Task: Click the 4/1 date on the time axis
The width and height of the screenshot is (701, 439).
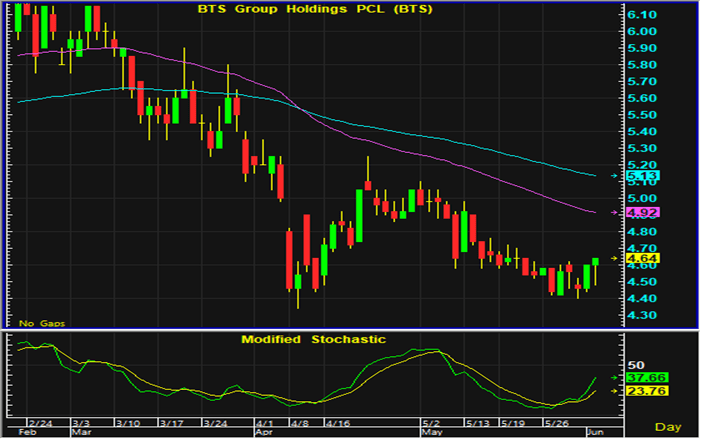Action: [263, 424]
